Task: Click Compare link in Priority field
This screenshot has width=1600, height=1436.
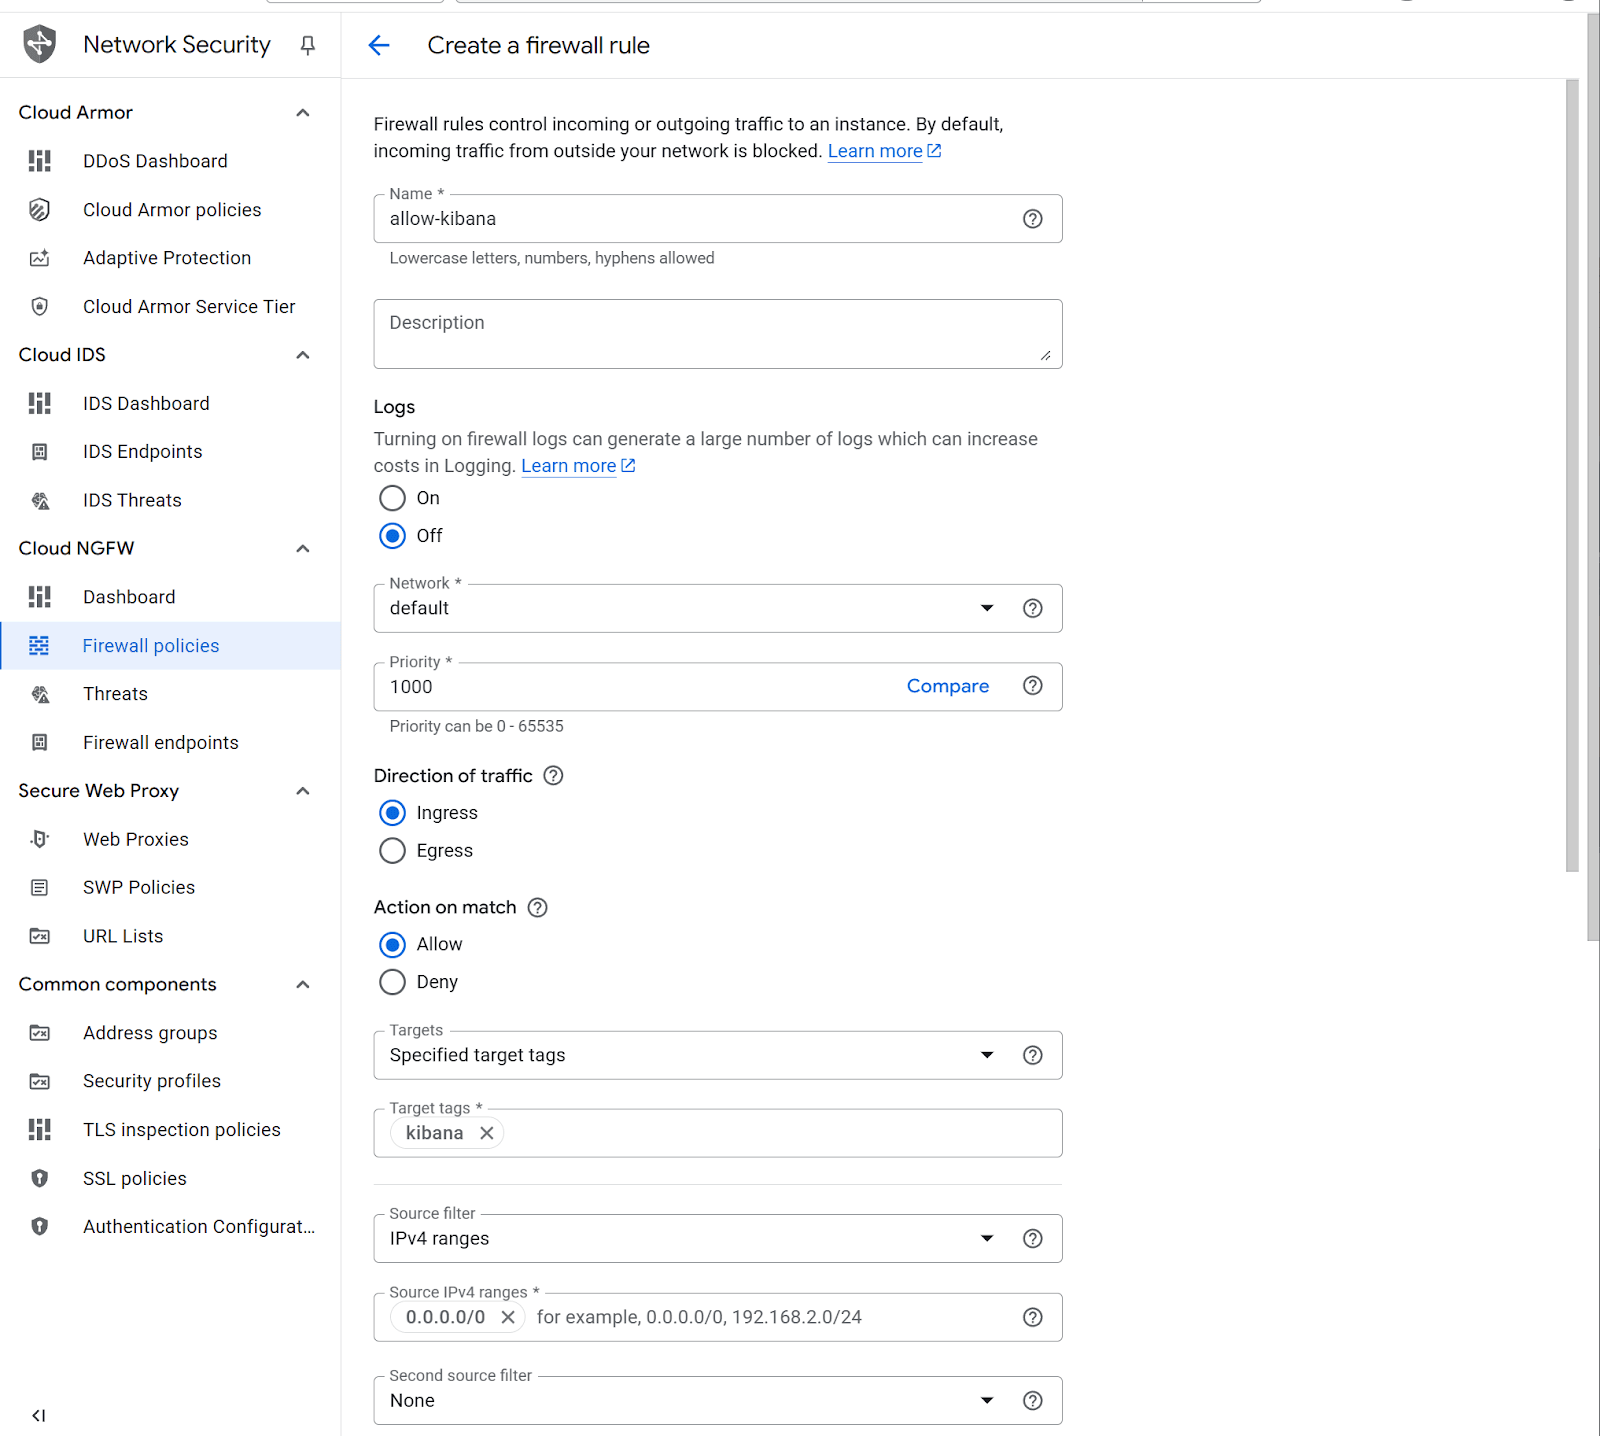Action: (x=947, y=686)
